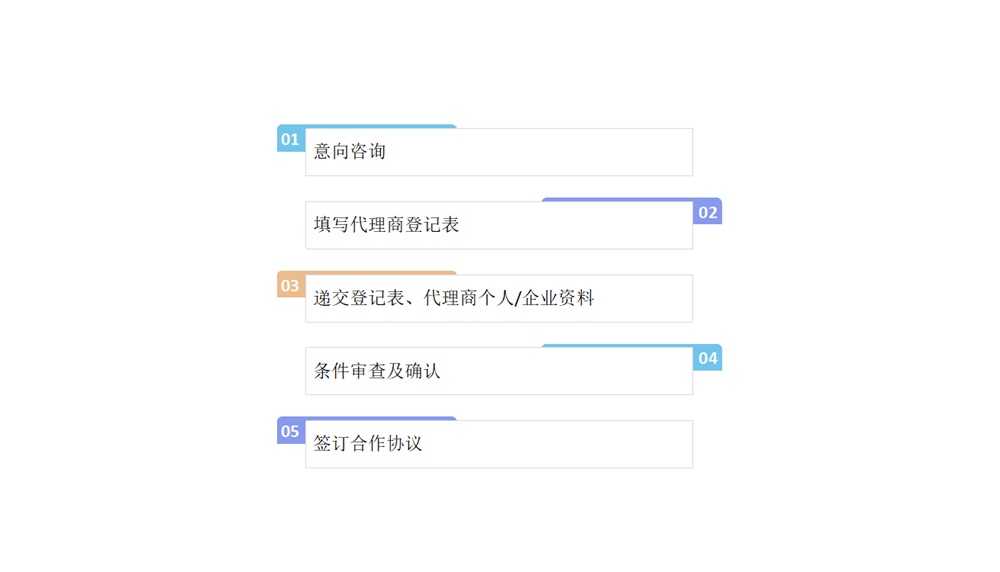Select 代理商个人 text in step 03
The image size is (1000, 572).
469,298
